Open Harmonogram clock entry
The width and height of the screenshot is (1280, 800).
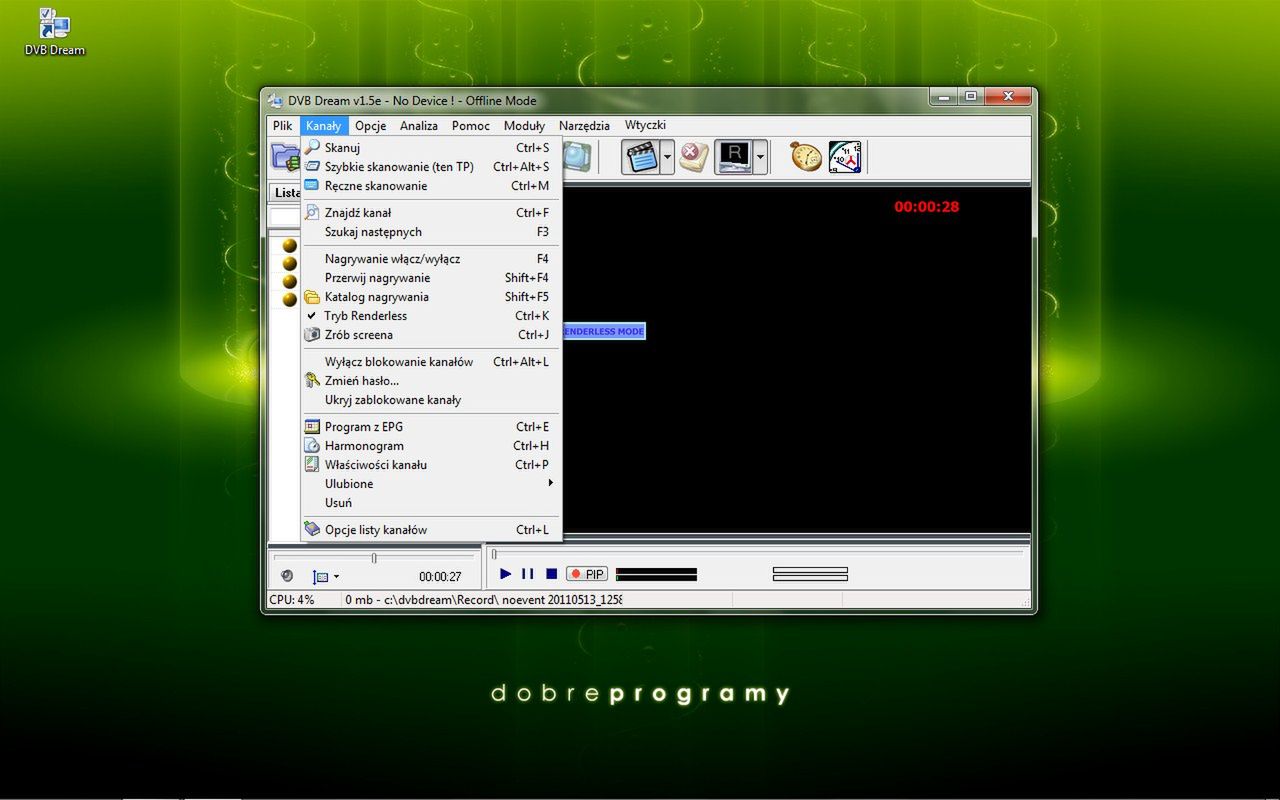pyautogui.click(x=431, y=446)
